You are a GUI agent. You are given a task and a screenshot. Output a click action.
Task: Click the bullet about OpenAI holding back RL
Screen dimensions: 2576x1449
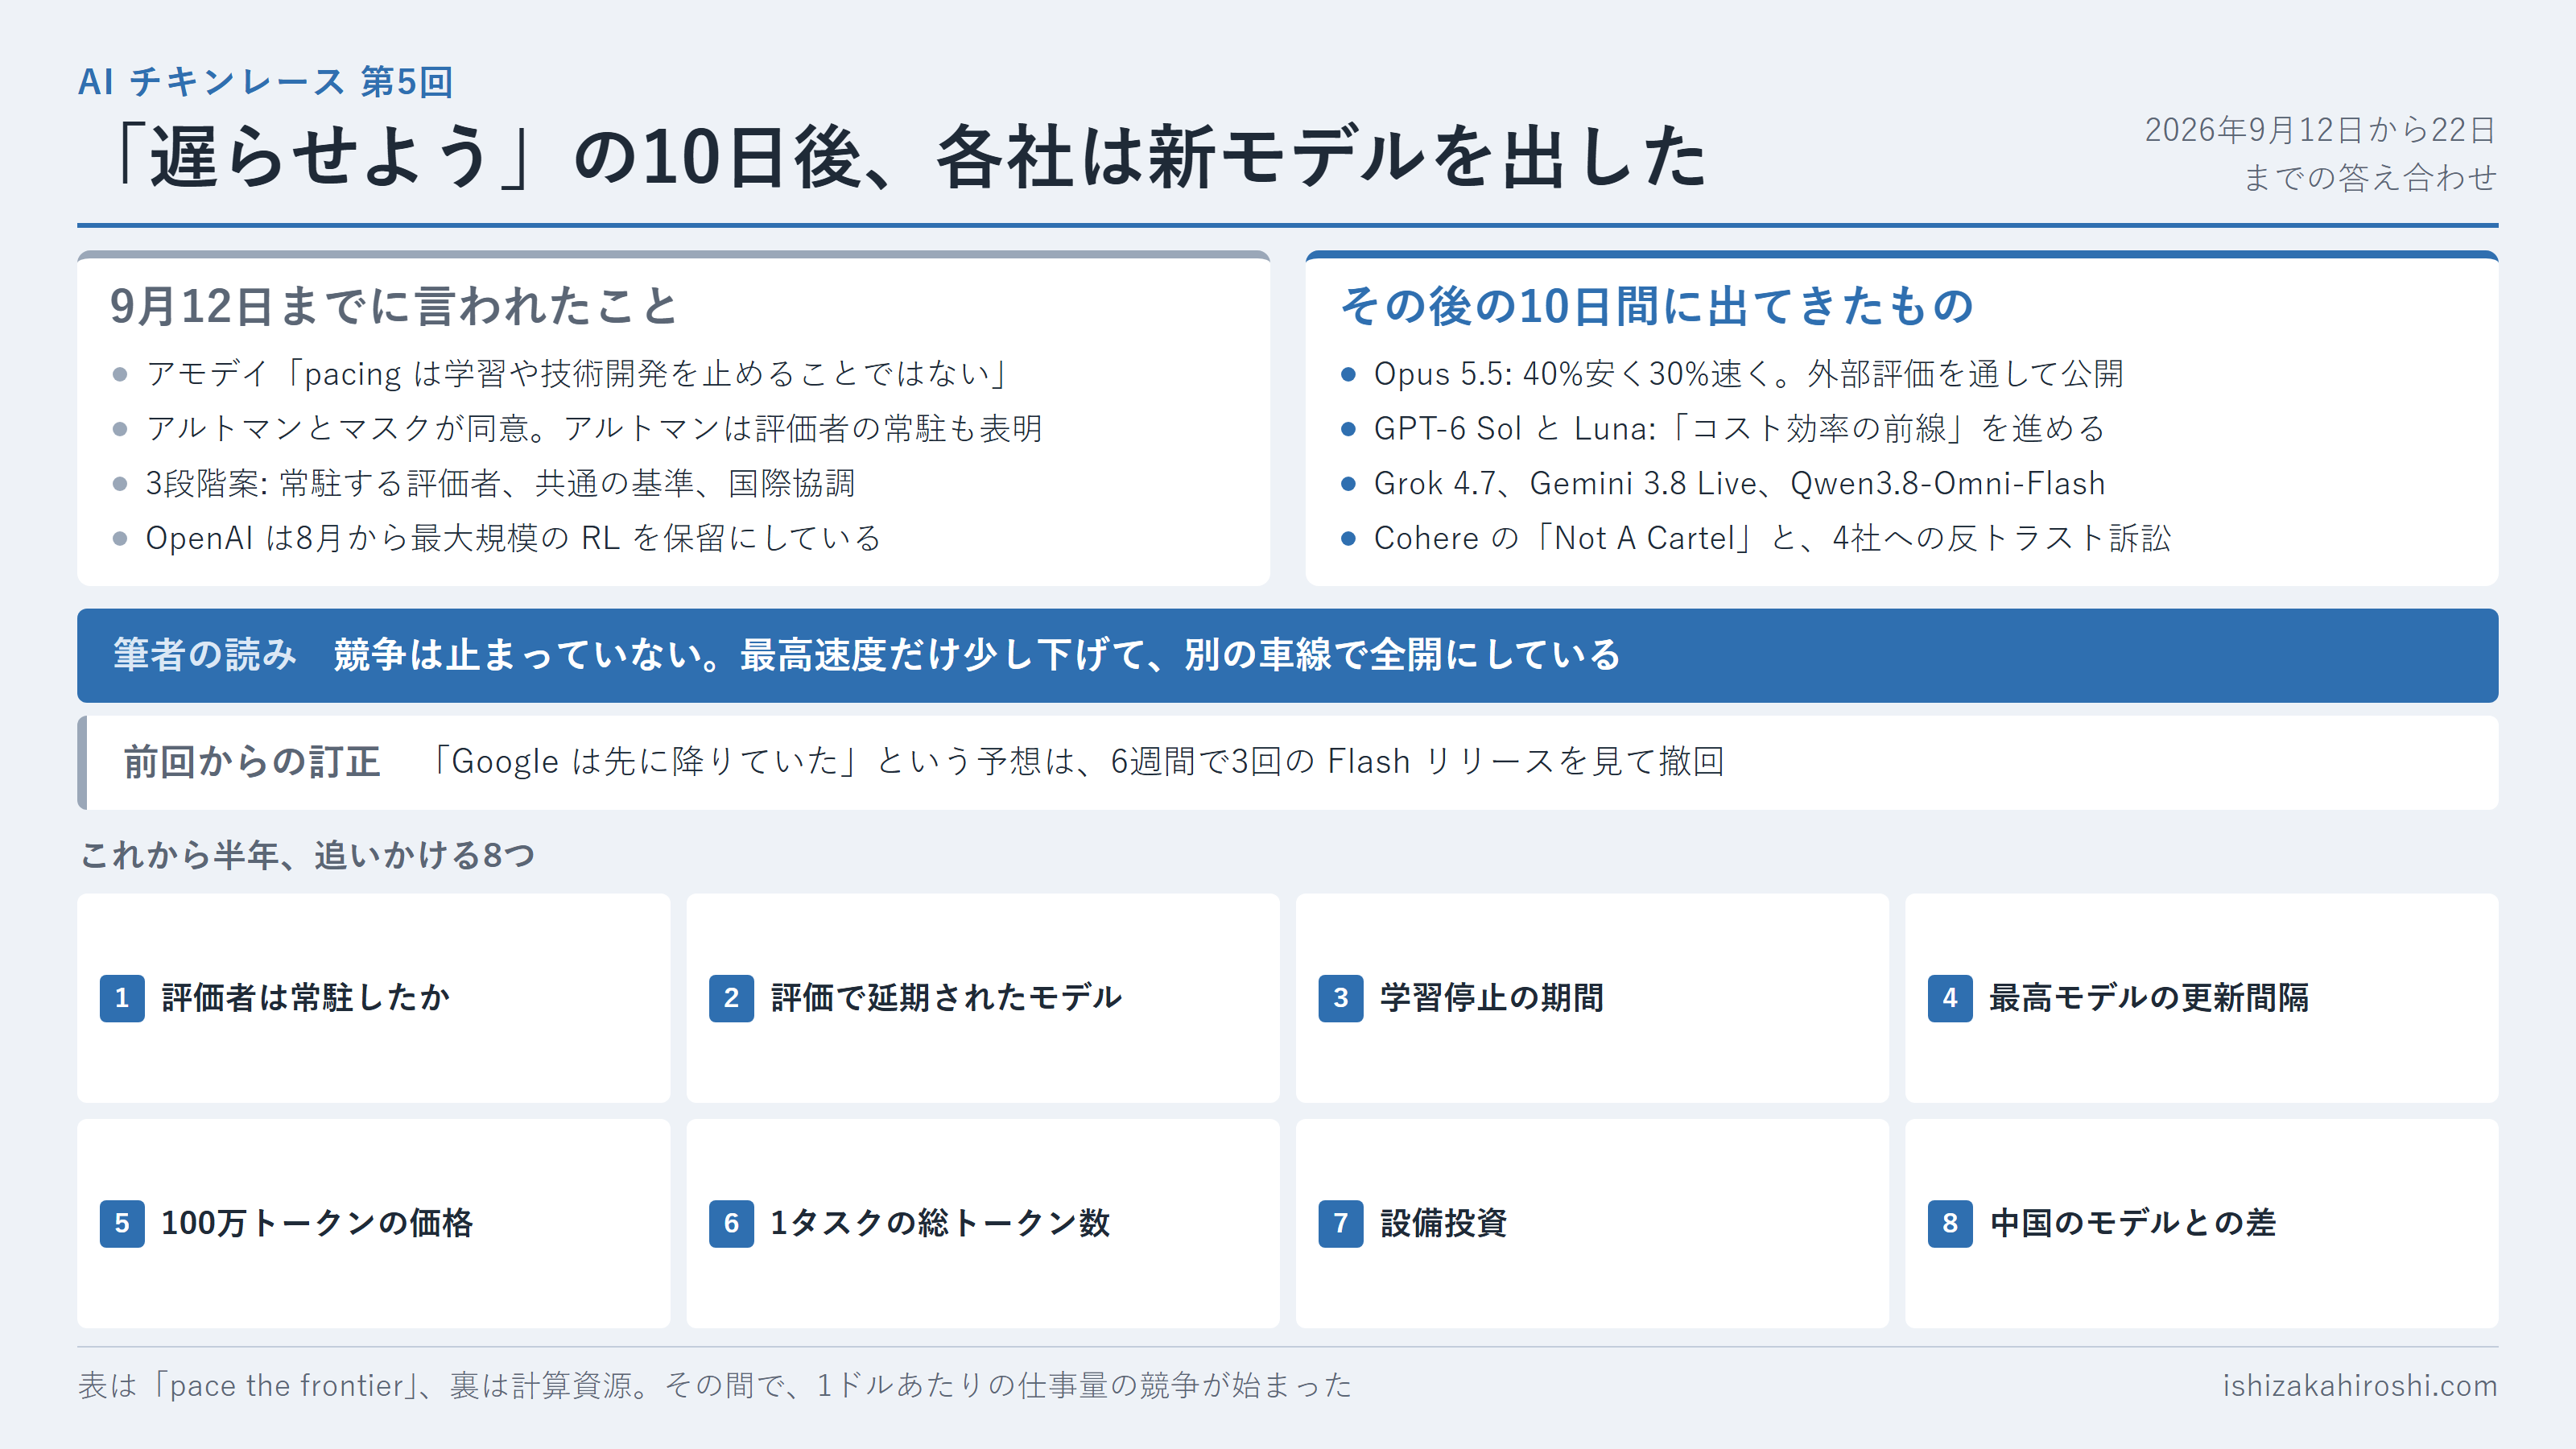point(513,538)
